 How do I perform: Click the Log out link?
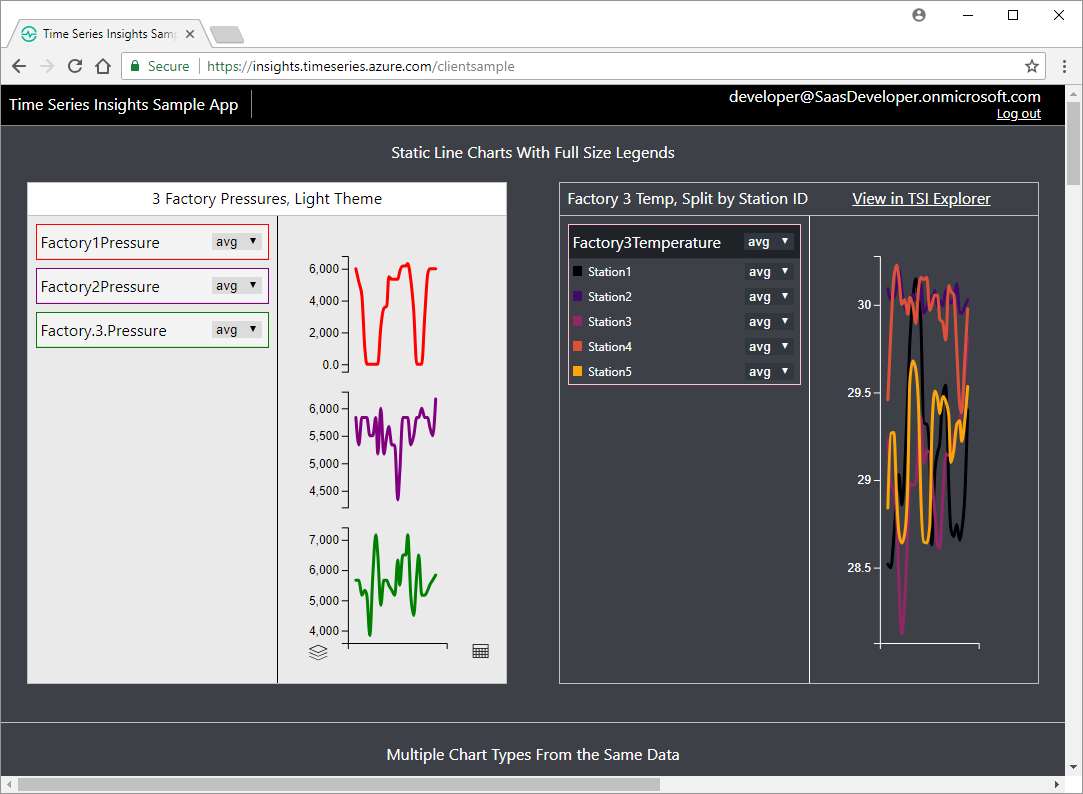[1018, 114]
